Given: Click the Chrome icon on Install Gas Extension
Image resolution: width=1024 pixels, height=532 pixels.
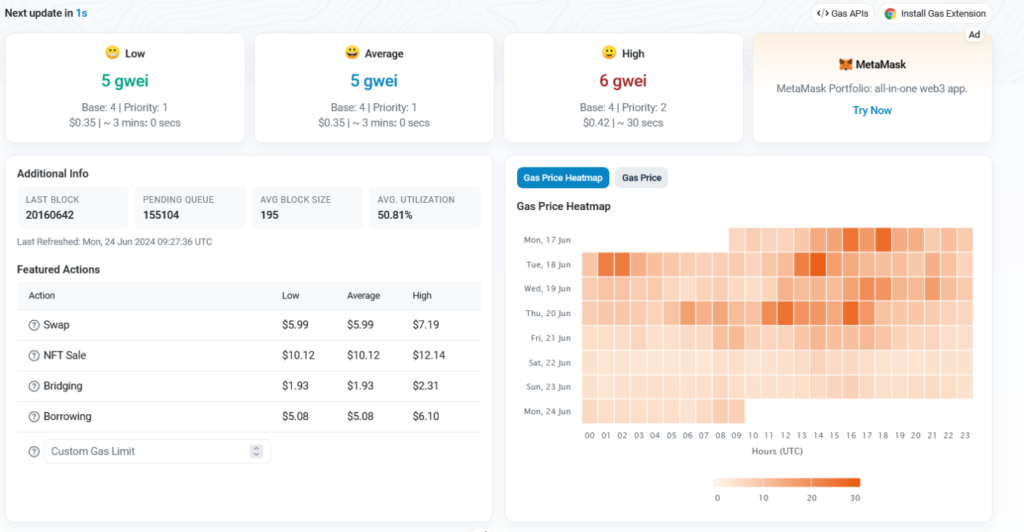Looking at the screenshot, I should [890, 14].
